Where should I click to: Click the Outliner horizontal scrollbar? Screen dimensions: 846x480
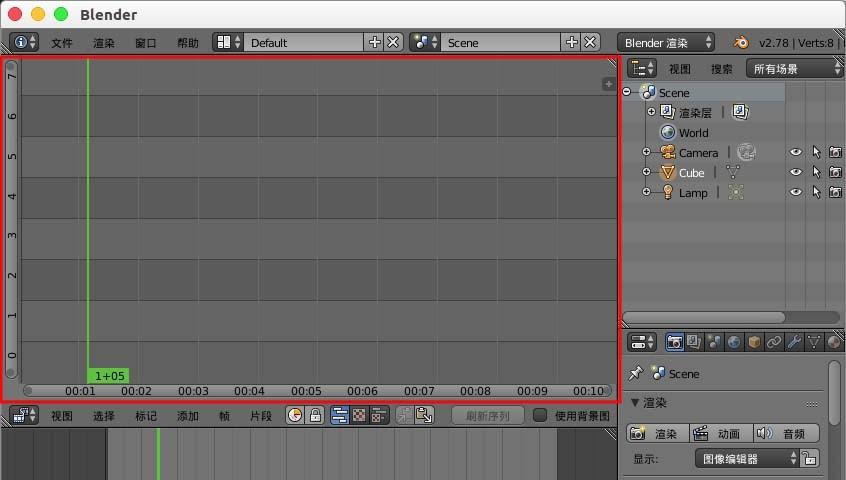[x=704, y=317]
